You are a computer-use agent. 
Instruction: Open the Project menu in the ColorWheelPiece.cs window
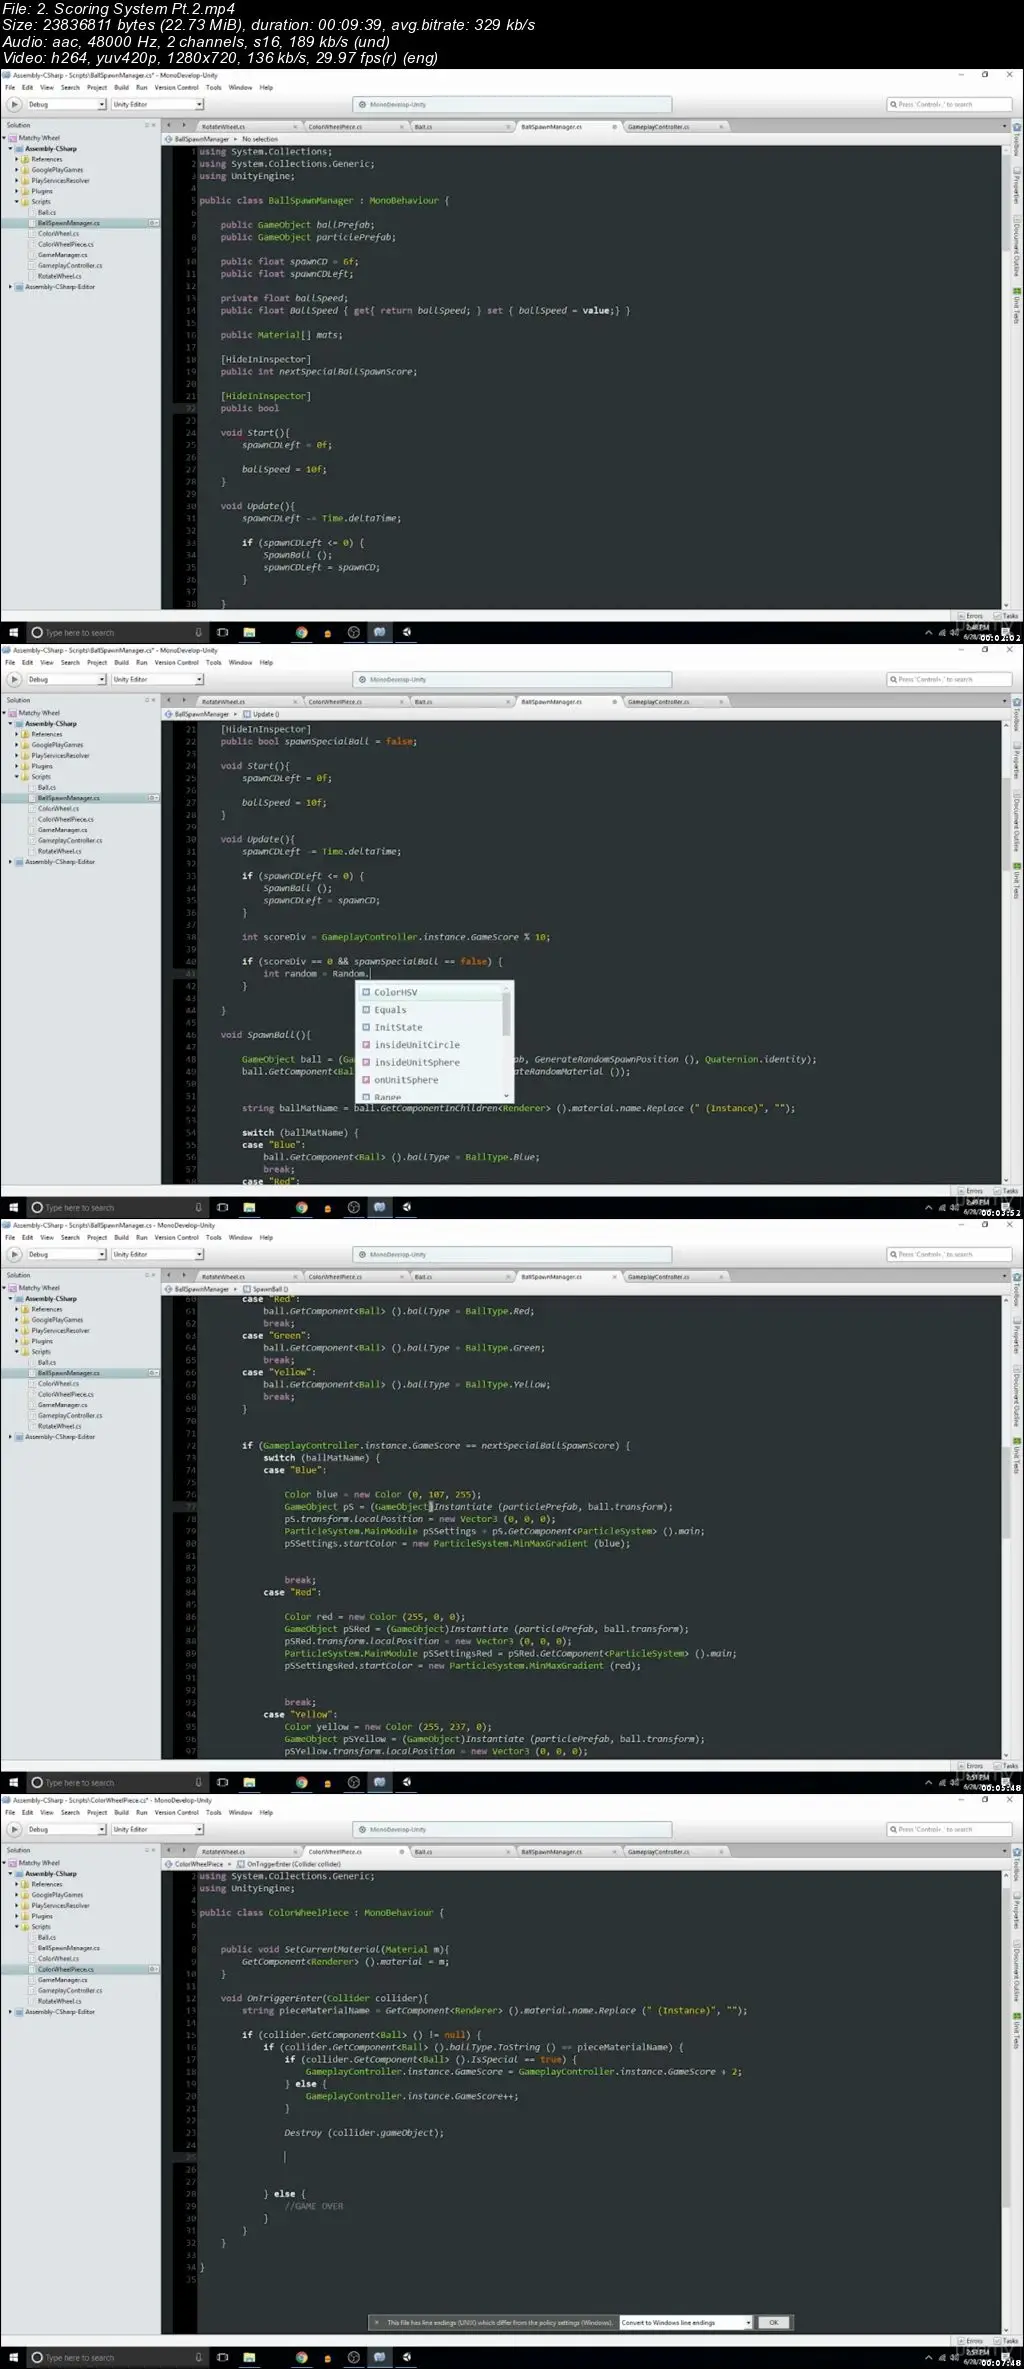(97, 1812)
